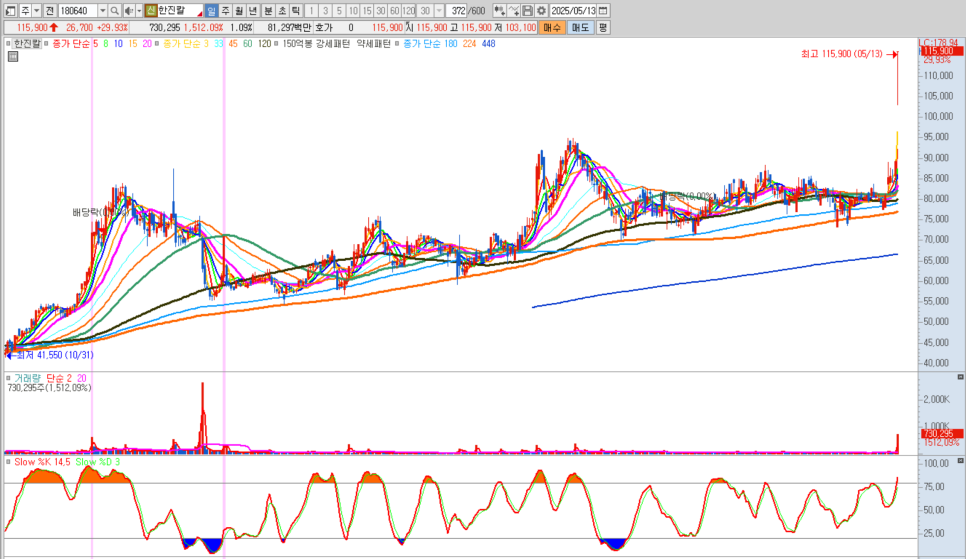This screenshot has height=559, width=966.
Task: Select the 1 interval button
Action: pyautogui.click(x=311, y=10)
